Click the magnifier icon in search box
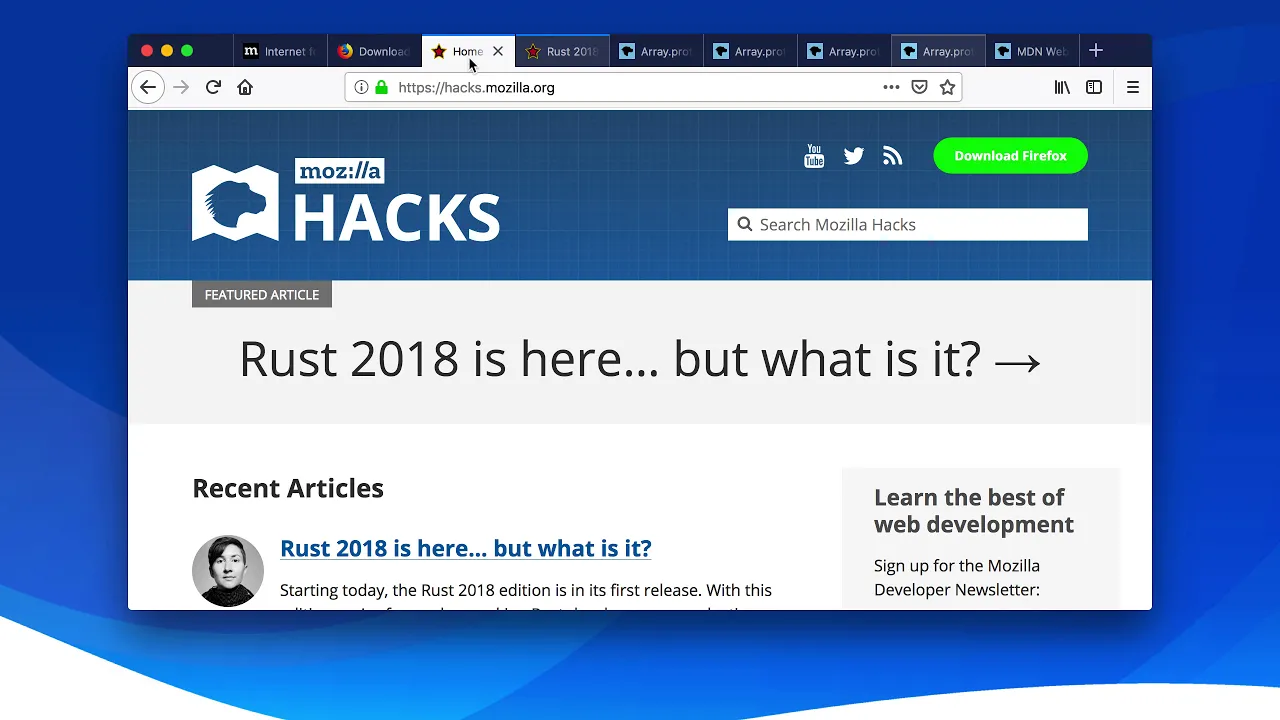 click(x=744, y=224)
